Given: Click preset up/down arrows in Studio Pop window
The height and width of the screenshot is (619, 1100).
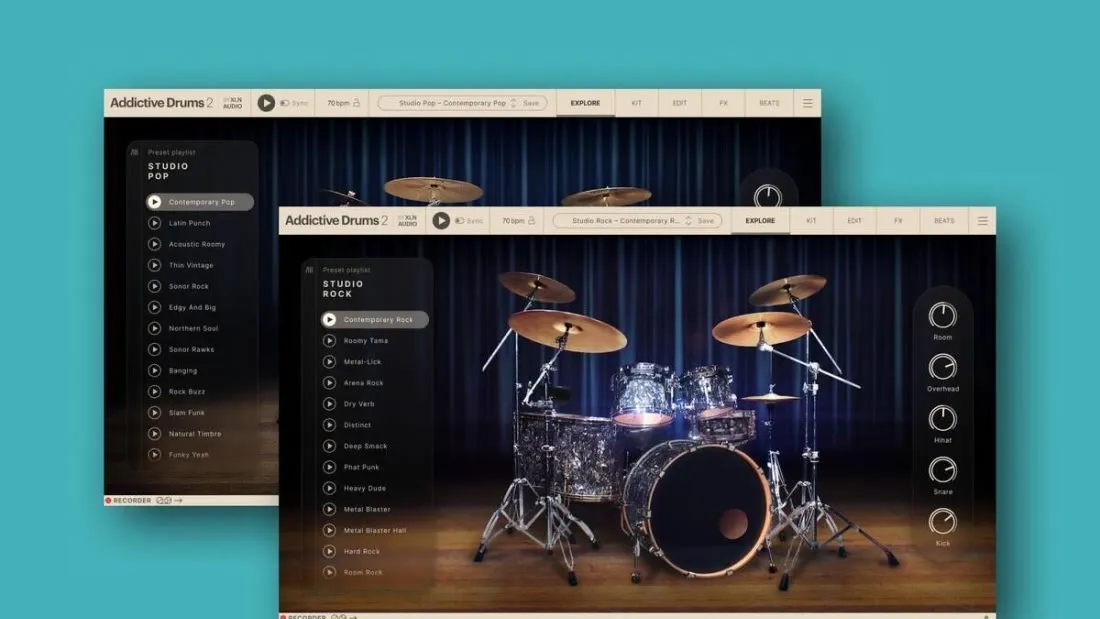Looking at the screenshot, I should point(514,103).
